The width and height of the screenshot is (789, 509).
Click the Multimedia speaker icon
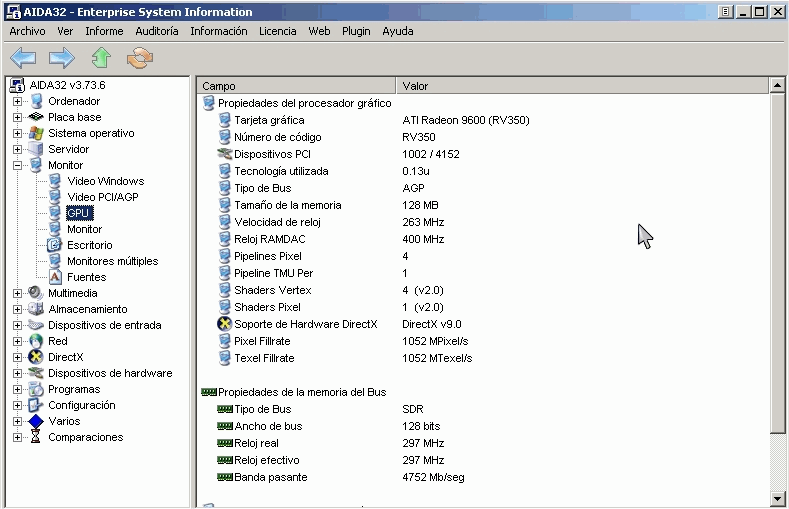(36, 293)
